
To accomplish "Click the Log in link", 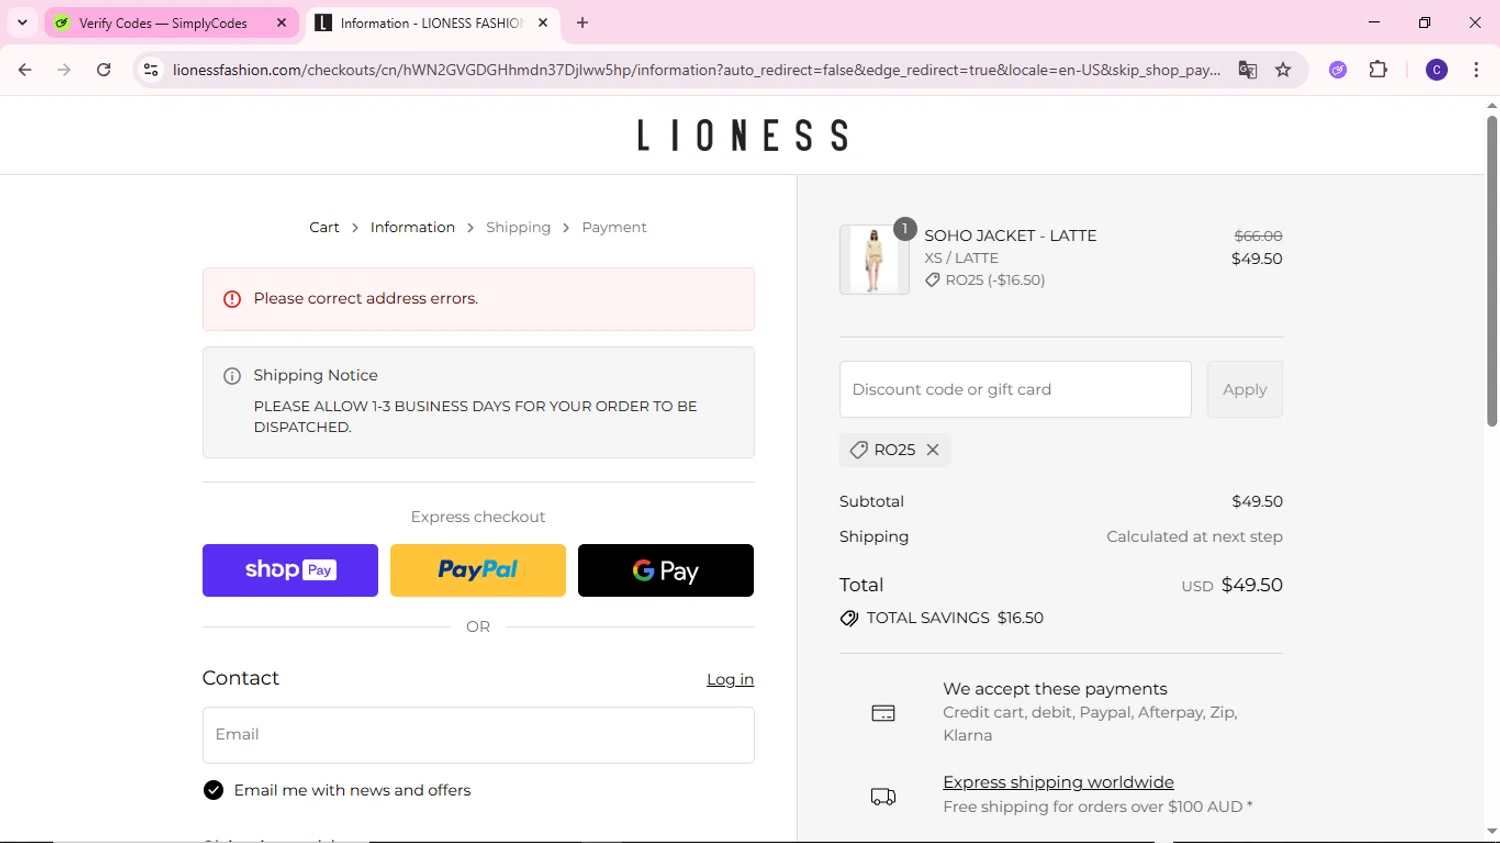I will 730,680.
